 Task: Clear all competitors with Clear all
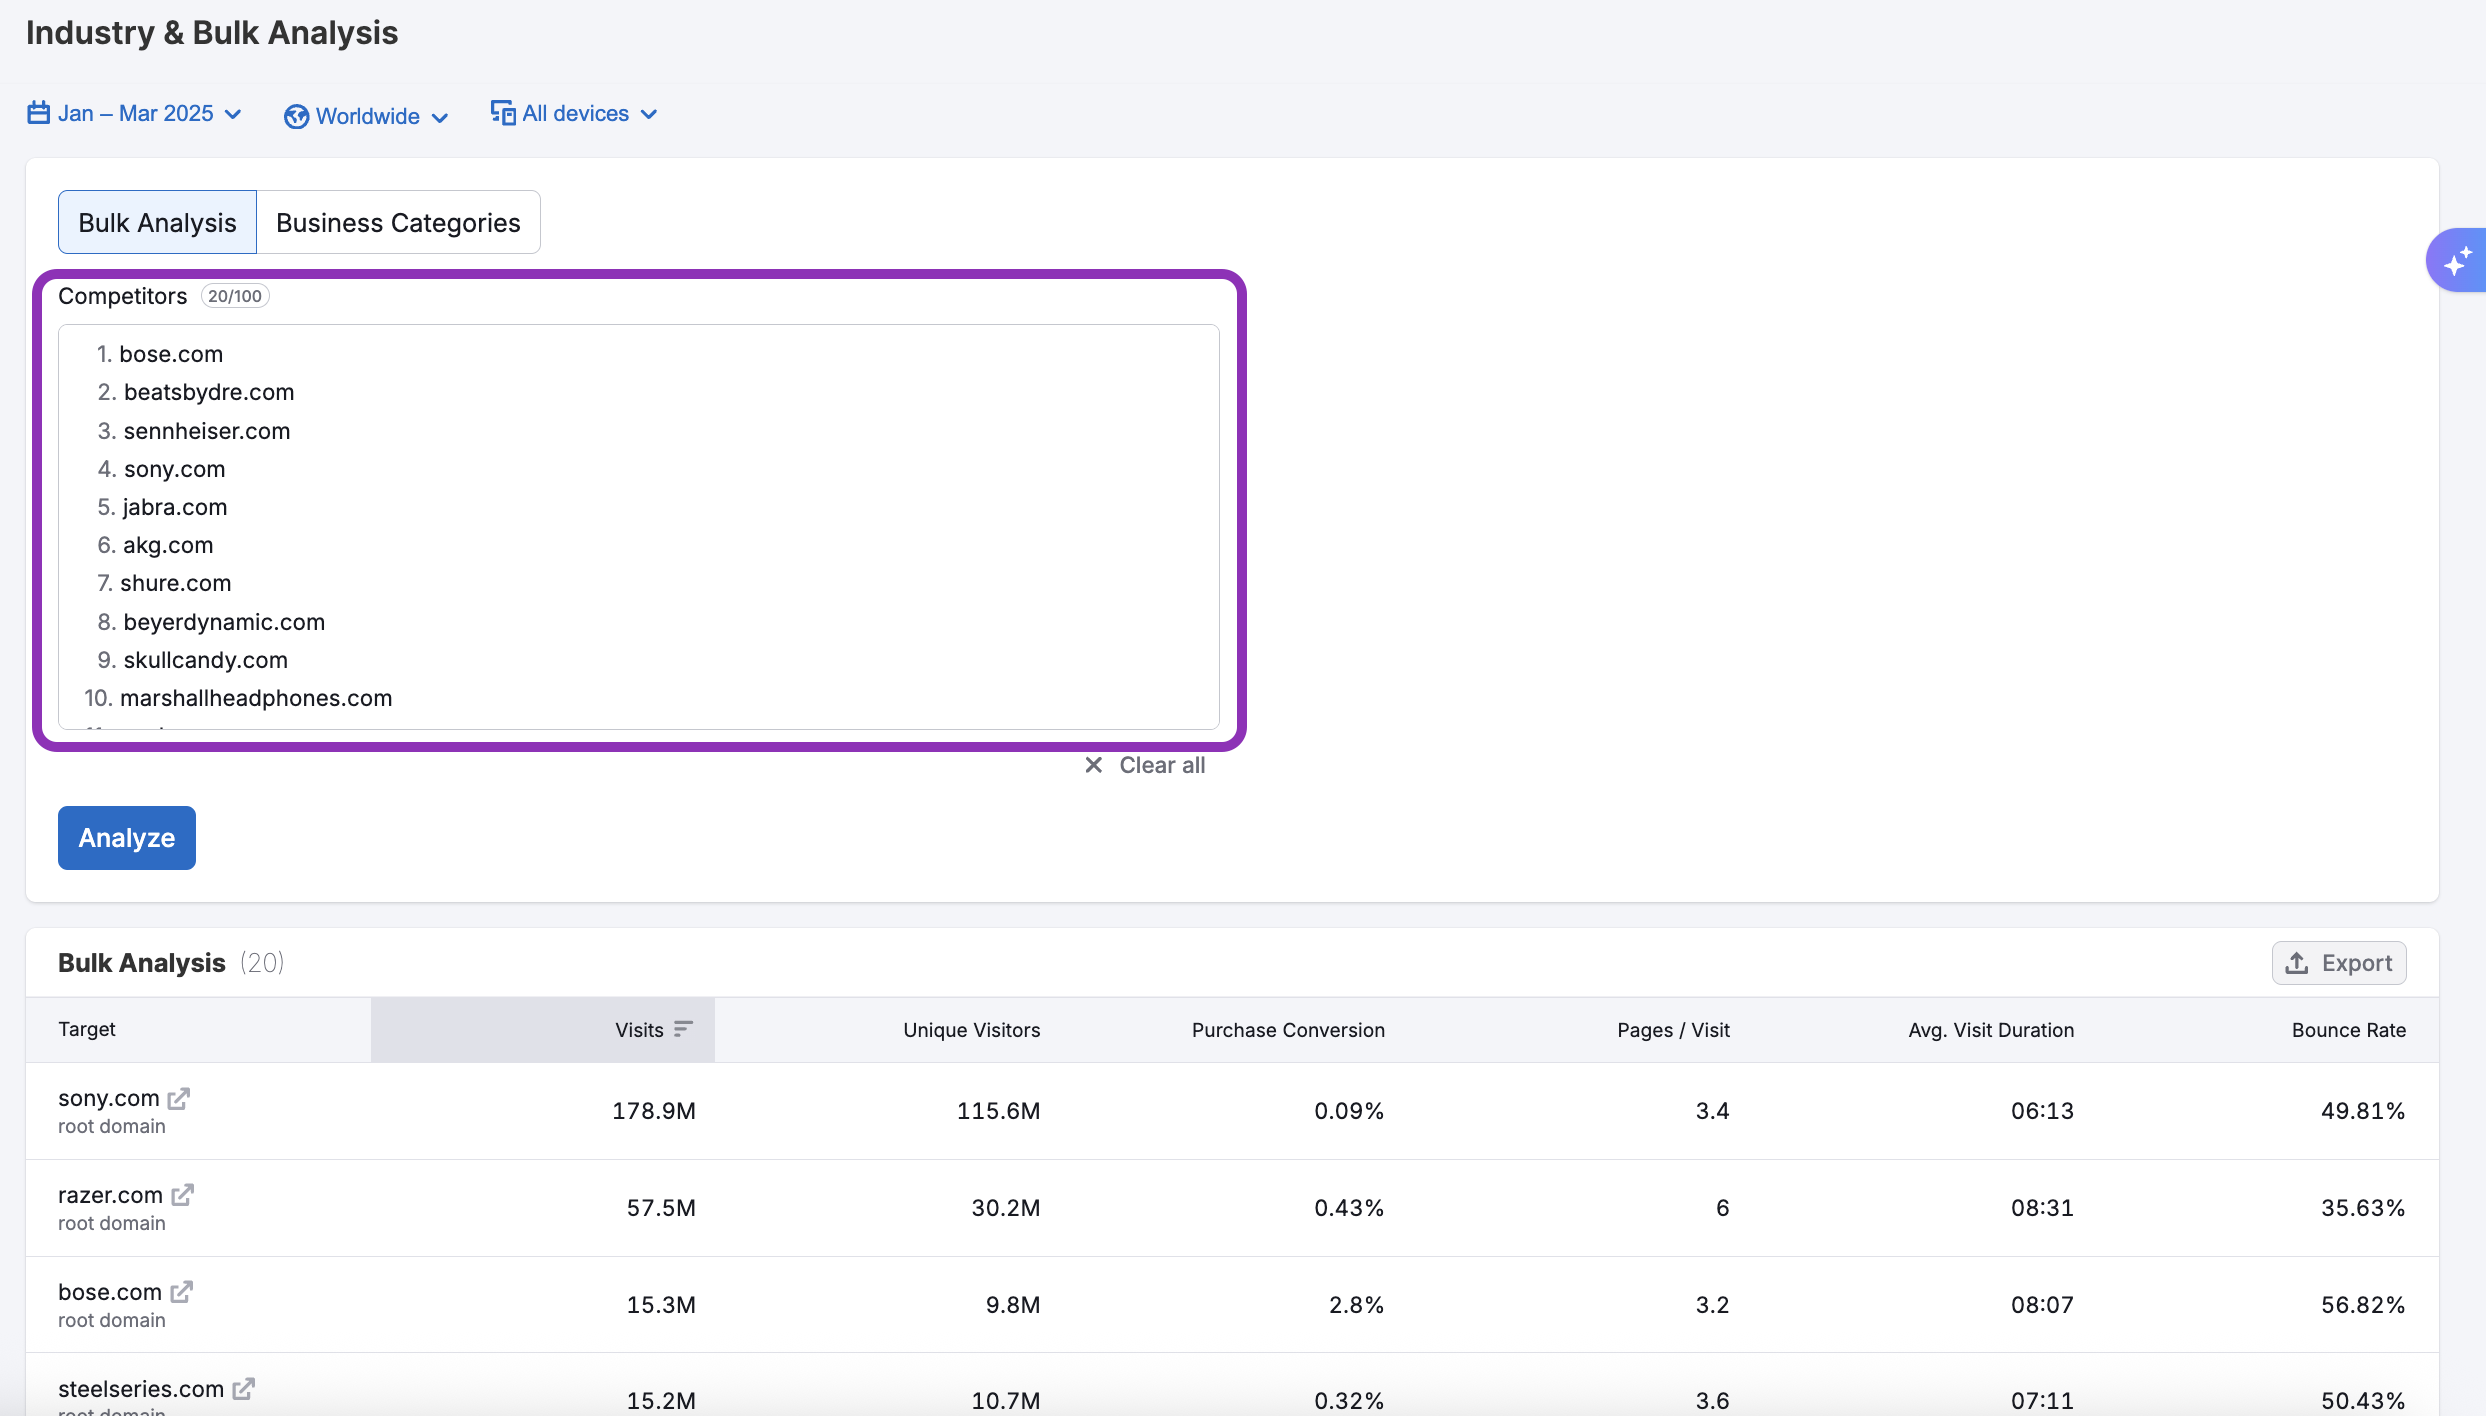click(1162, 764)
